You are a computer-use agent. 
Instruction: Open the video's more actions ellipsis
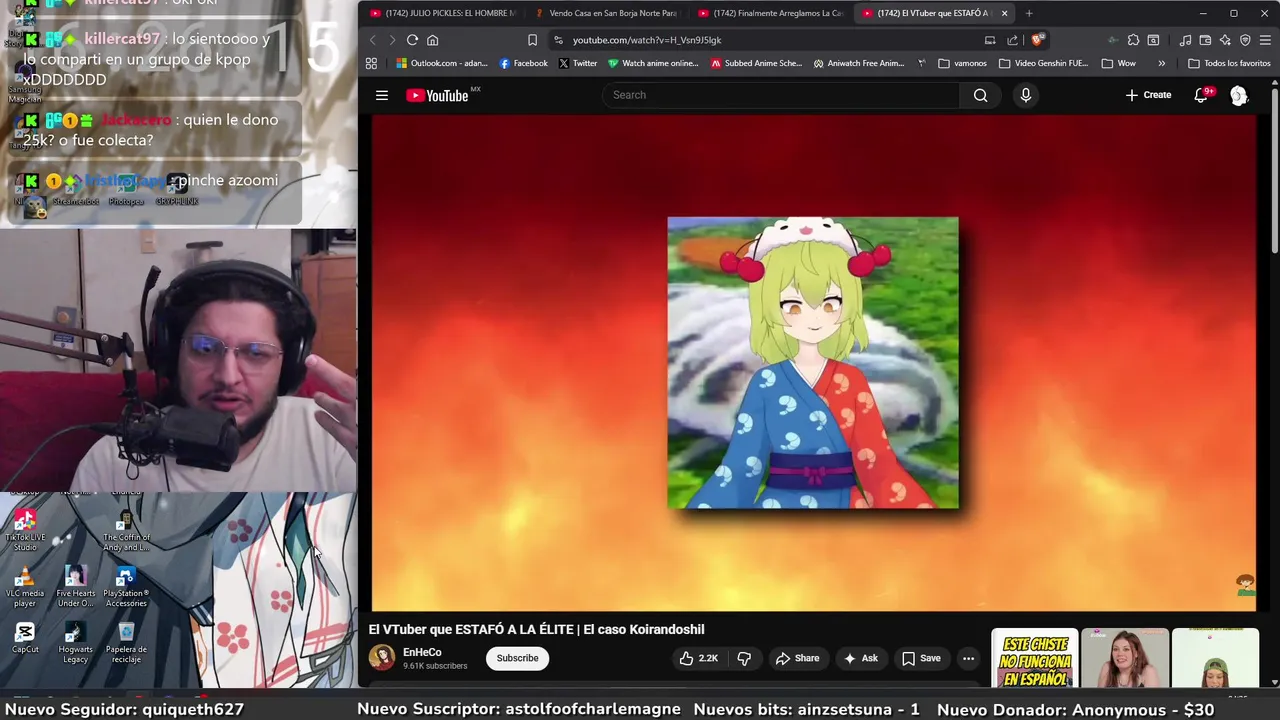click(x=968, y=658)
